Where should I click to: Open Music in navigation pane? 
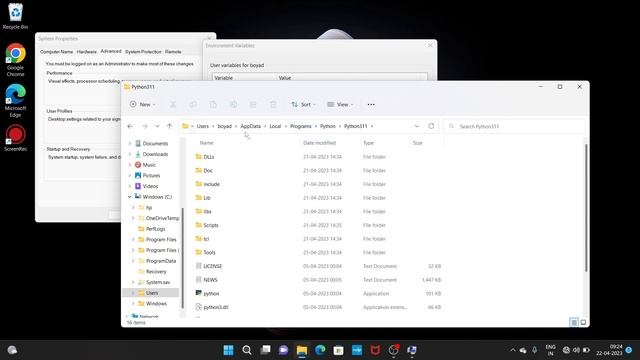pyautogui.click(x=149, y=165)
